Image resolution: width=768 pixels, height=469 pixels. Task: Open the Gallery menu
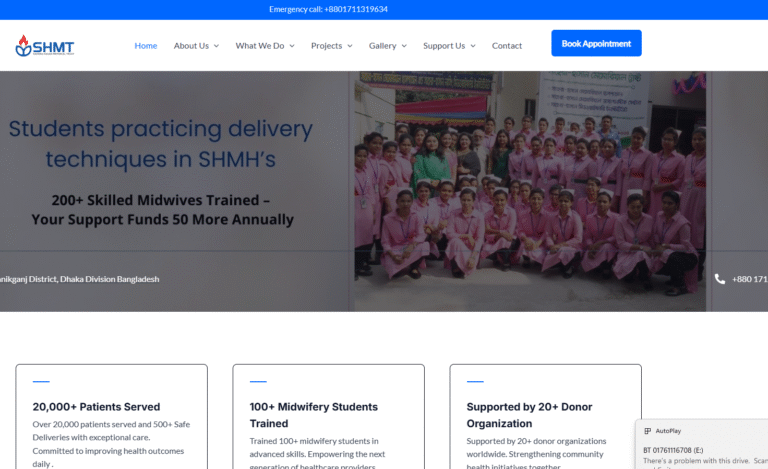coord(383,46)
